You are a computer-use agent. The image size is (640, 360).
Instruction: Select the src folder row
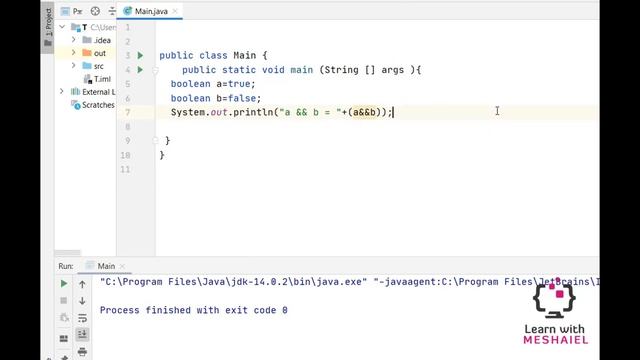(x=85, y=66)
